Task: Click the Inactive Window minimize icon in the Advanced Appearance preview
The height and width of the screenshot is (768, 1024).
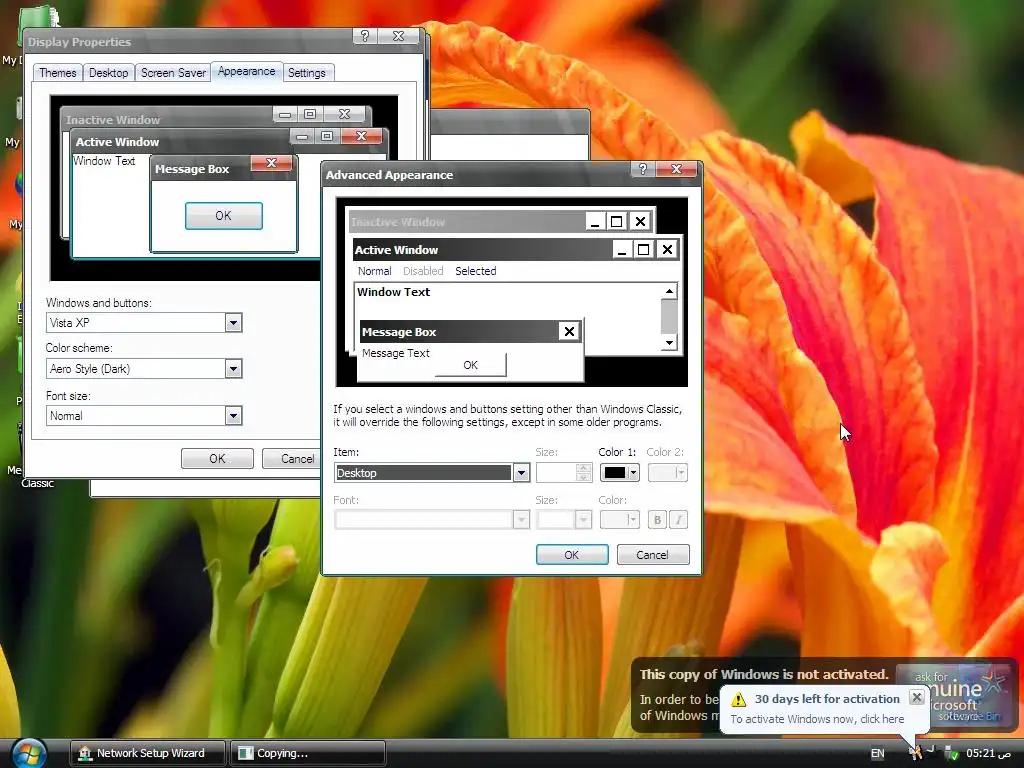Action: point(595,221)
